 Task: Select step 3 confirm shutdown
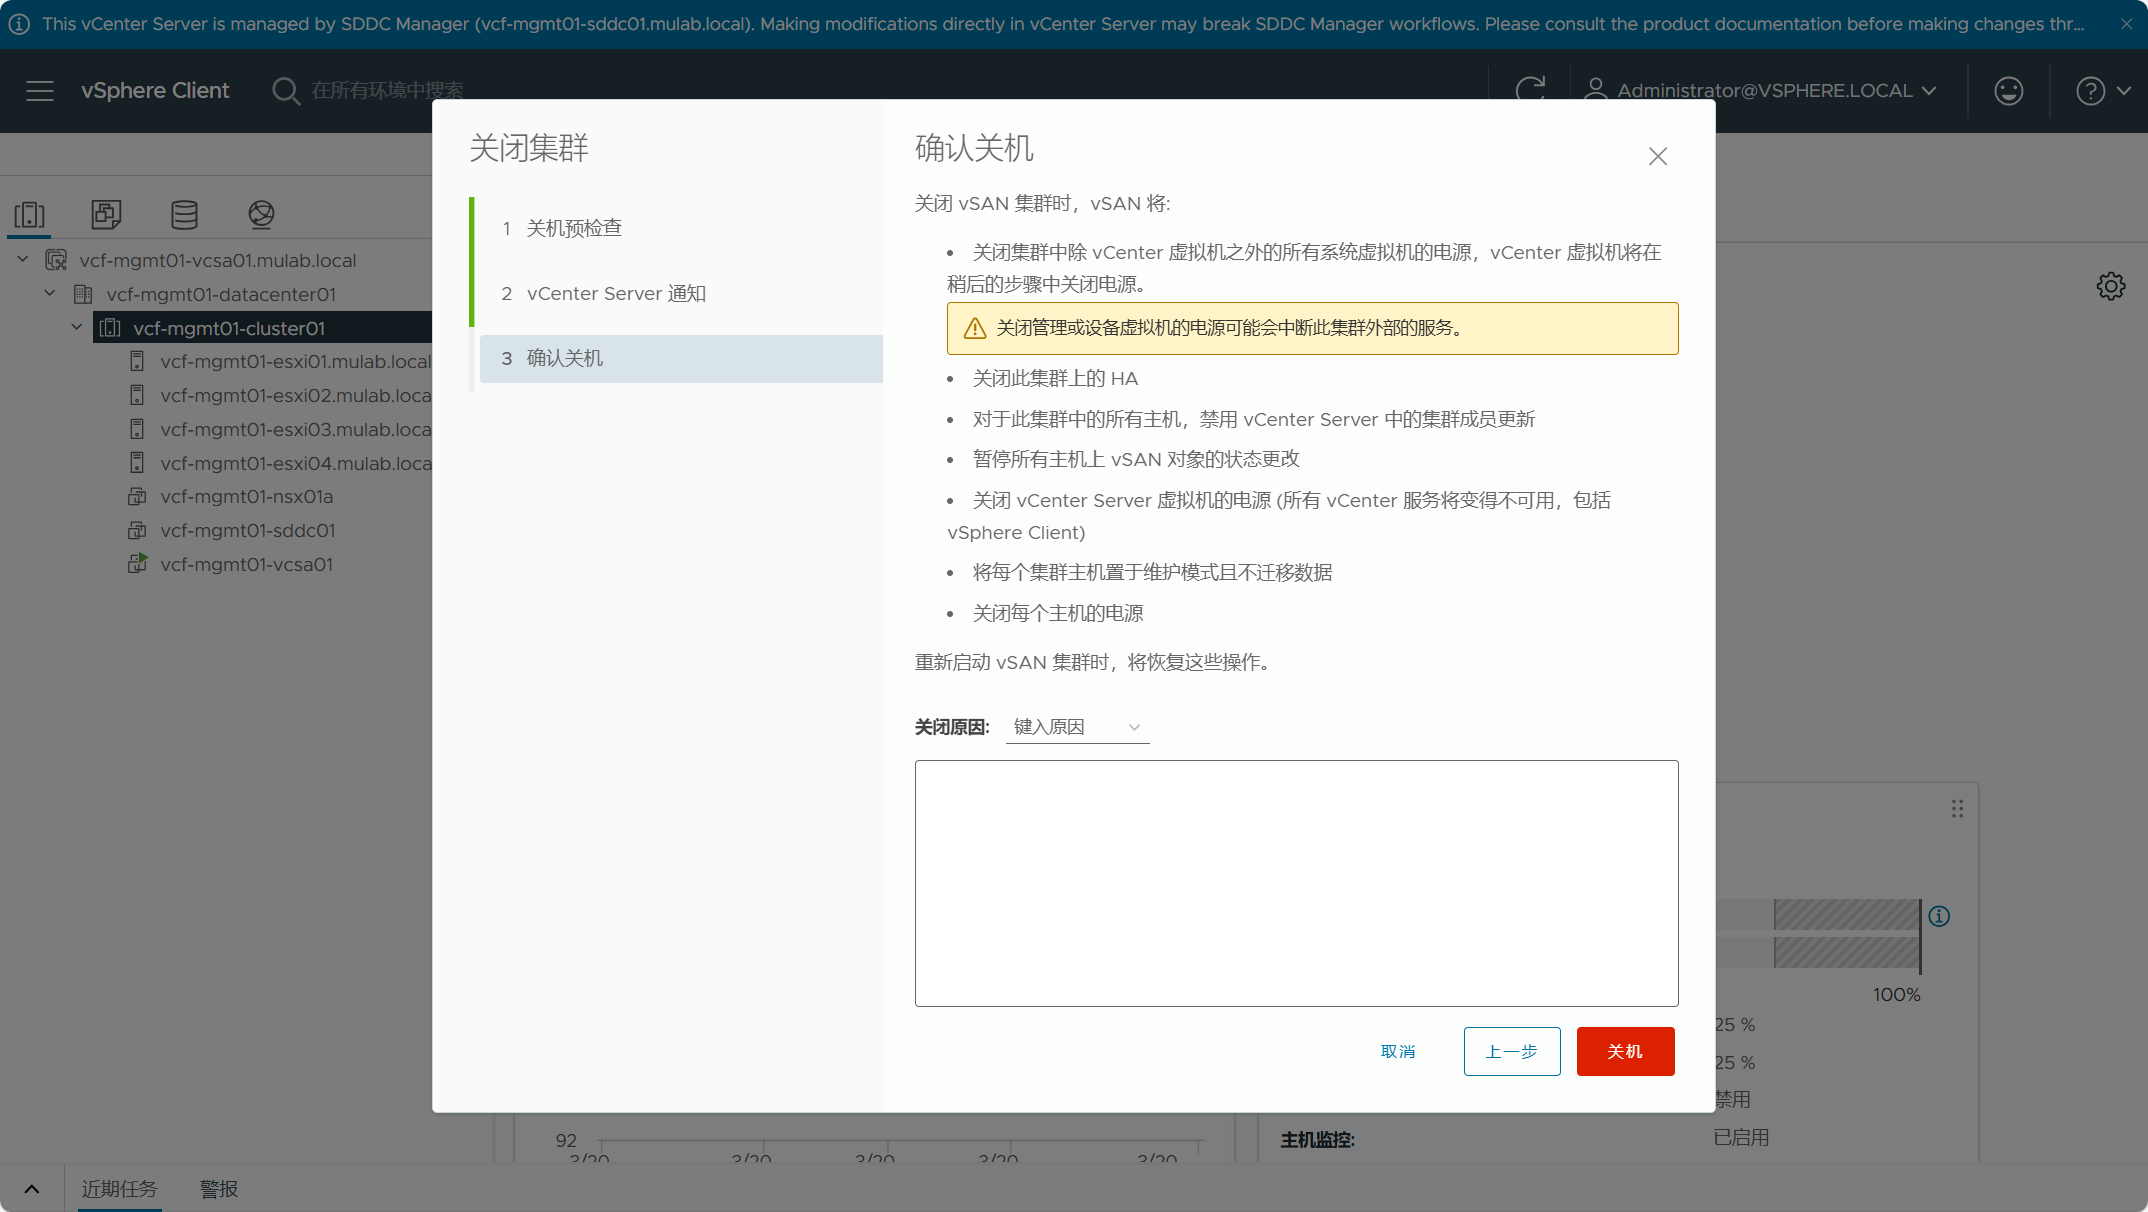click(681, 359)
